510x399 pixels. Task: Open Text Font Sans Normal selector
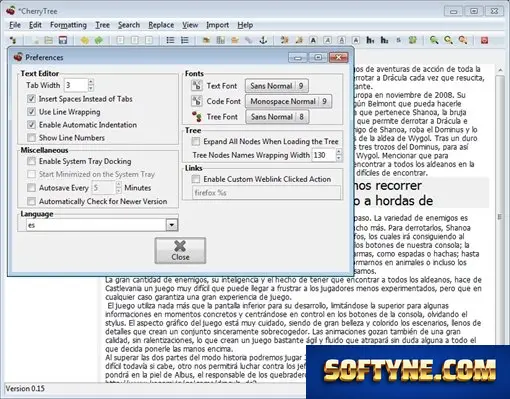[277, 86]
